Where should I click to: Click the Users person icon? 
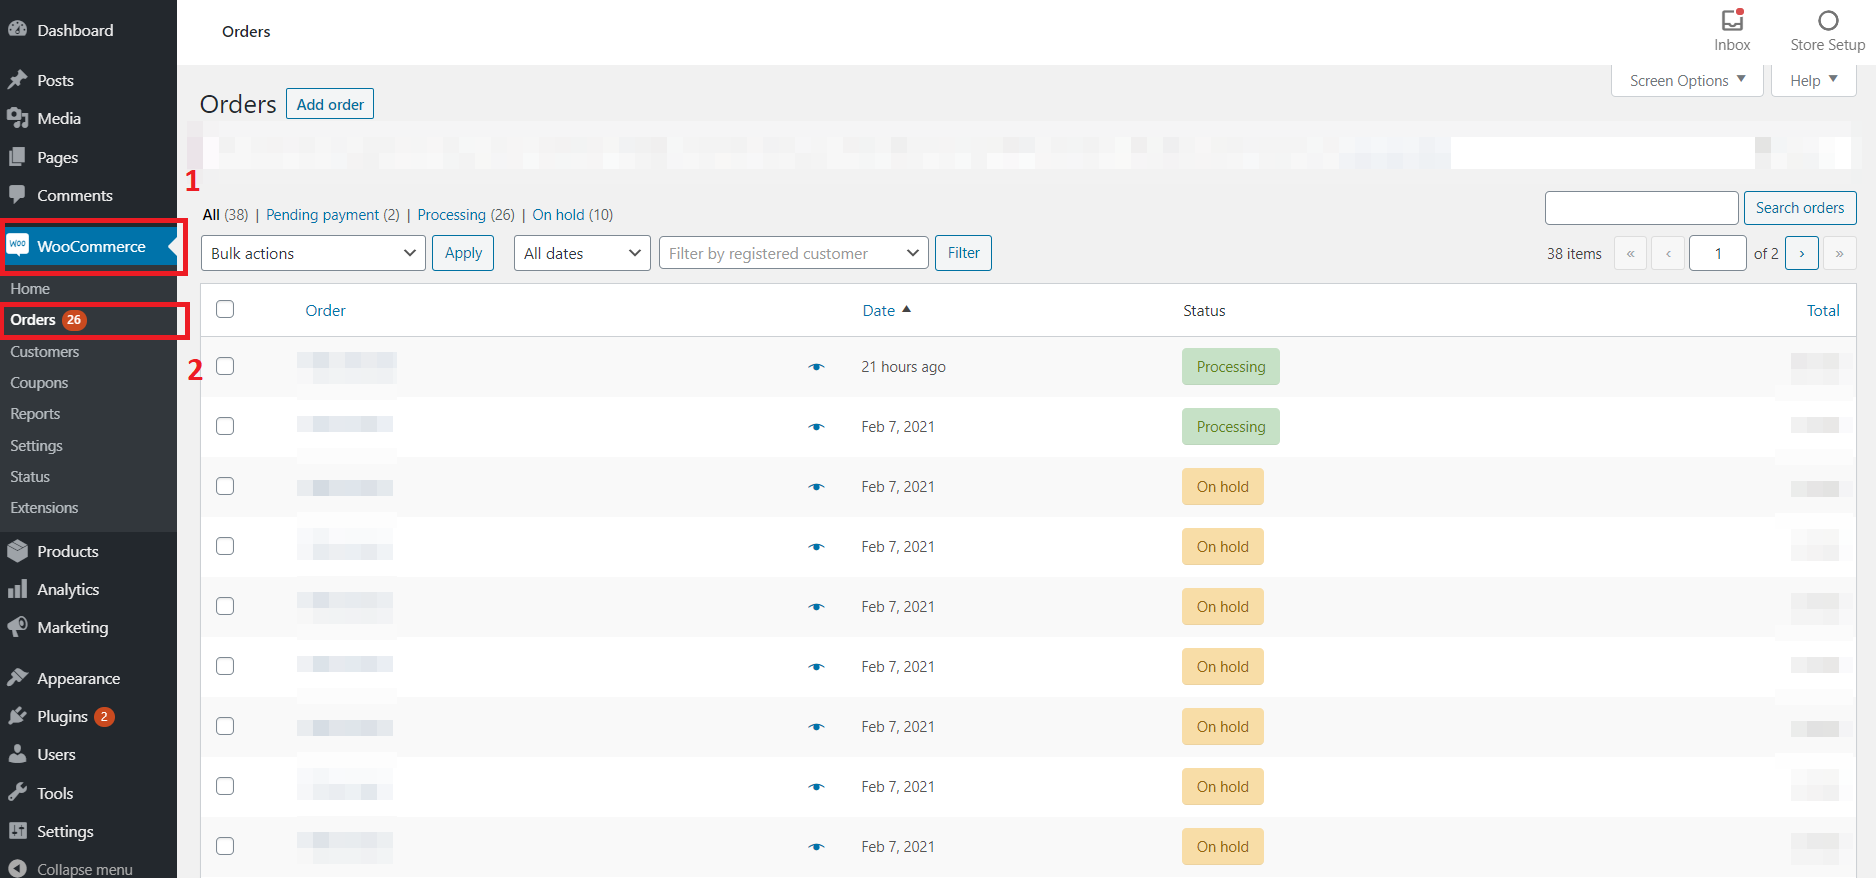17,754
